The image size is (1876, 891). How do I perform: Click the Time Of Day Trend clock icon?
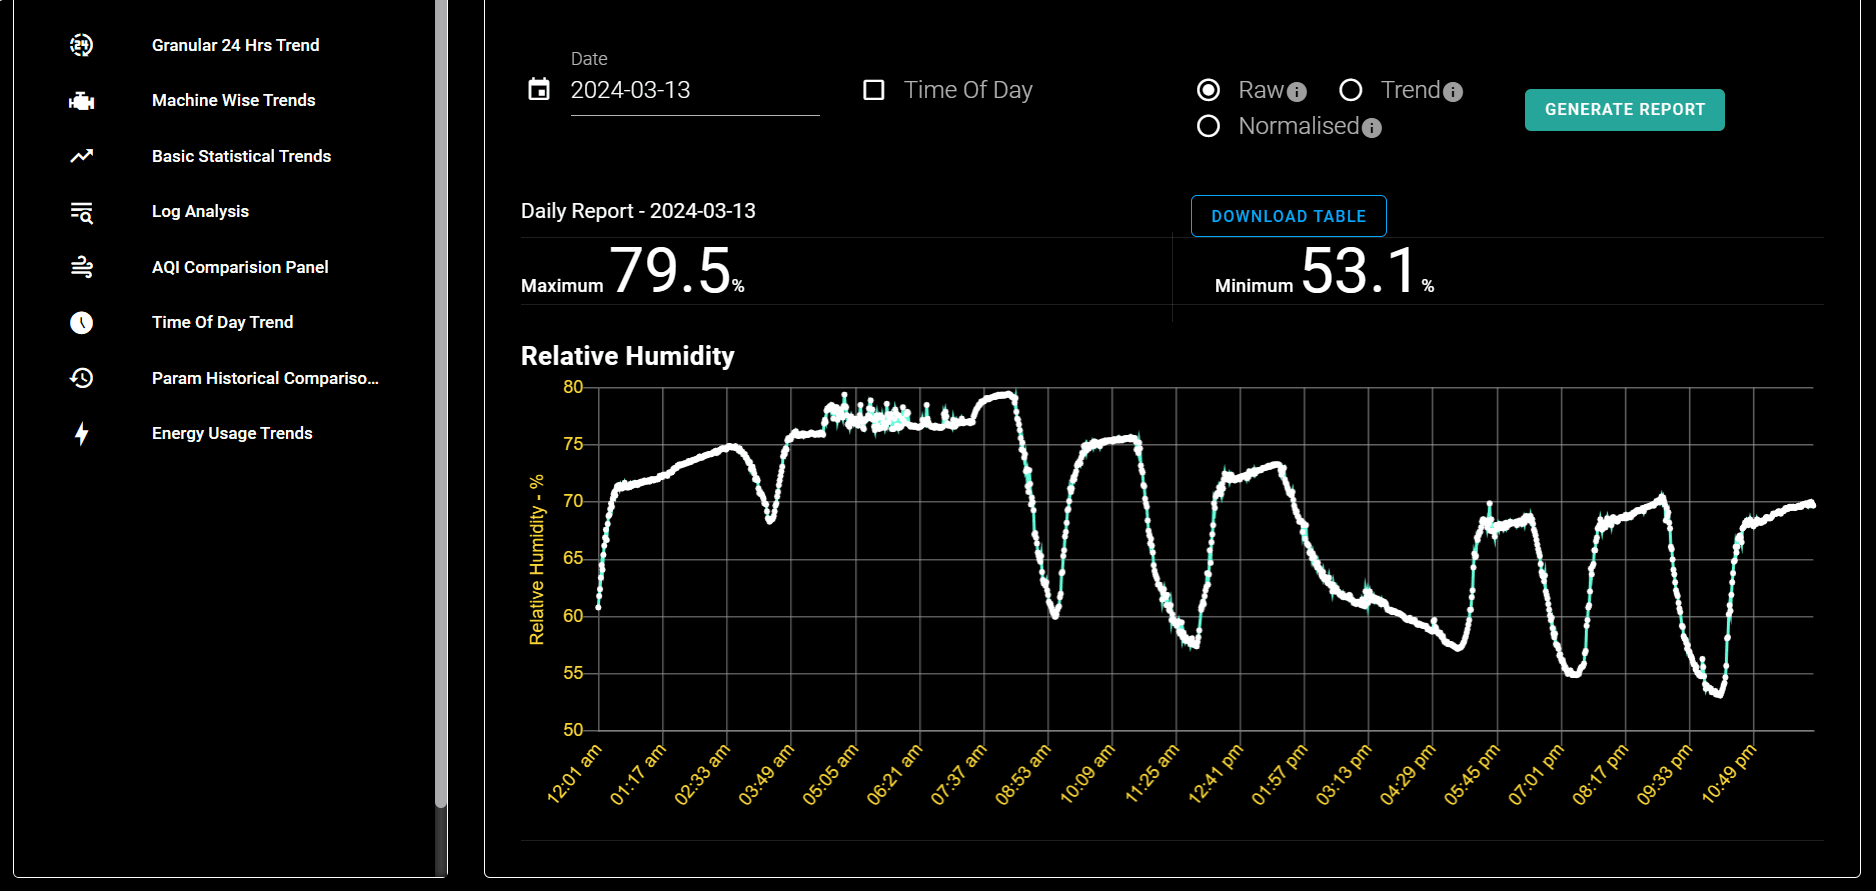[81, 322]
